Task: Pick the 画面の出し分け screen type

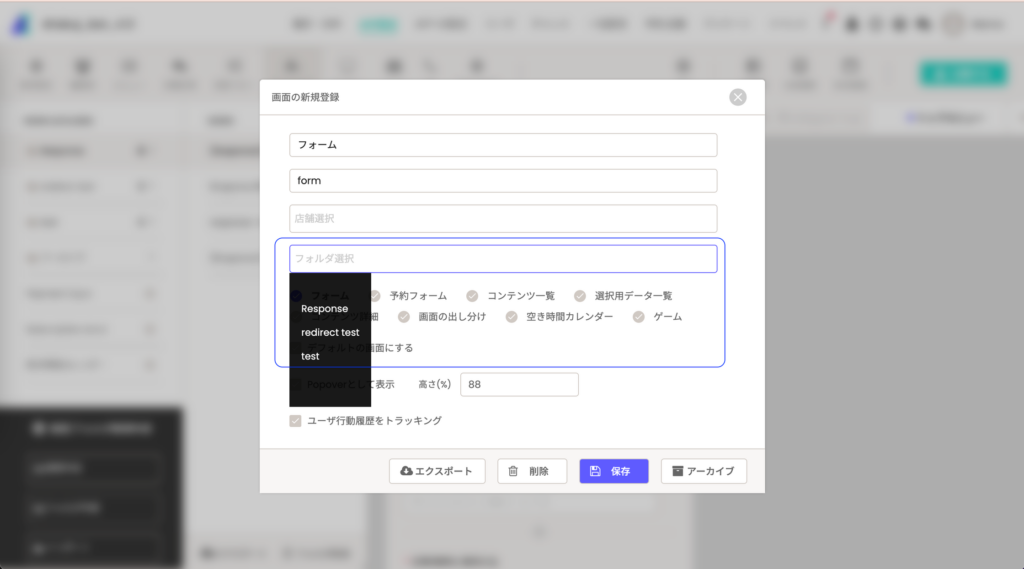Action: point(404,317)
